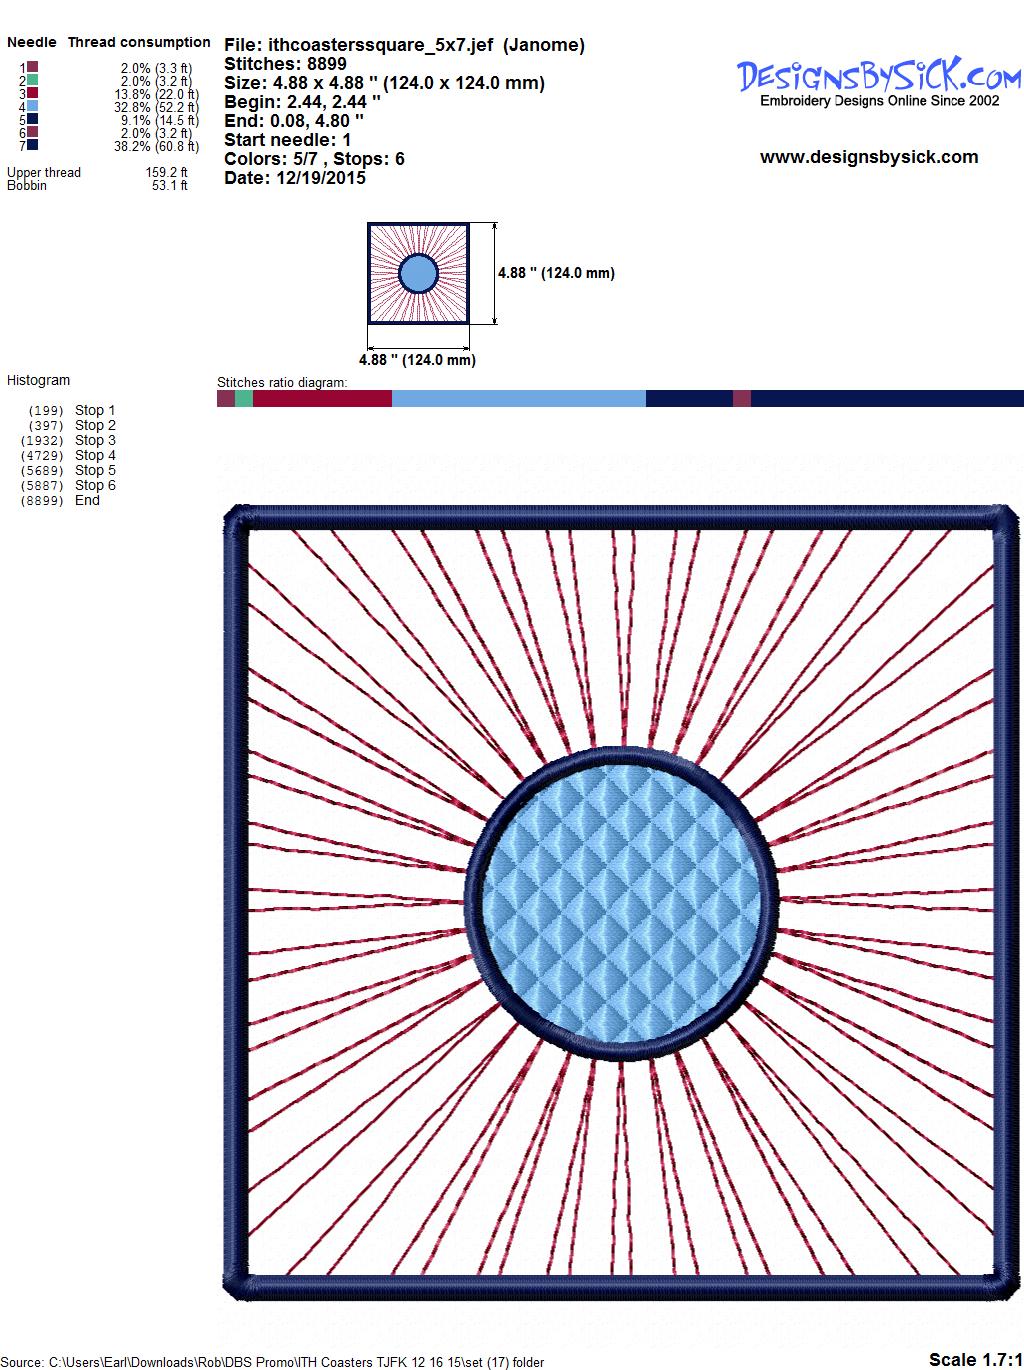Select Stop 3 in the histogram list
Viewport: 1024px width, 1370px height.
point(95,440)
